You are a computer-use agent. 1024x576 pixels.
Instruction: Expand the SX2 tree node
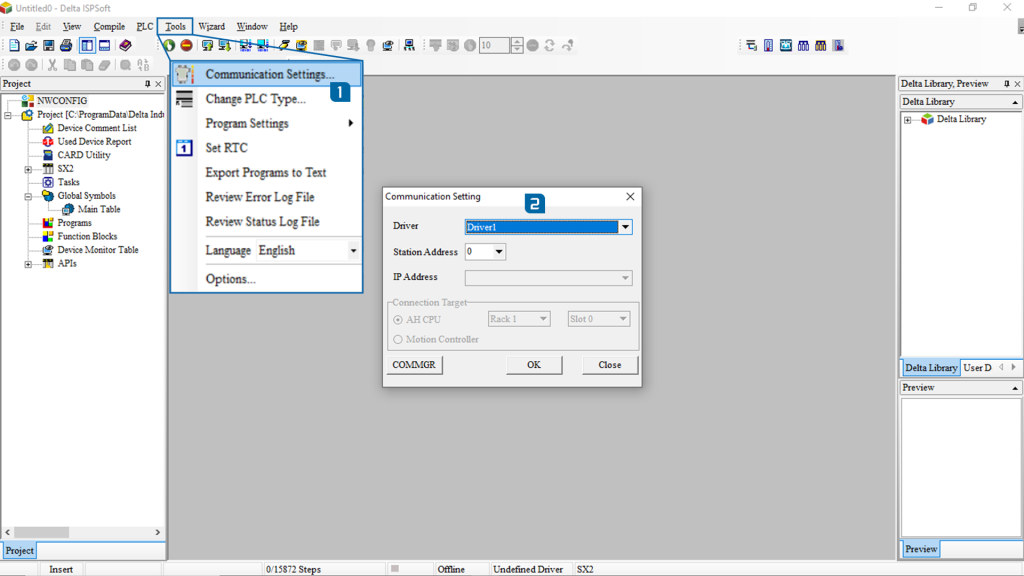coord(28,169)
